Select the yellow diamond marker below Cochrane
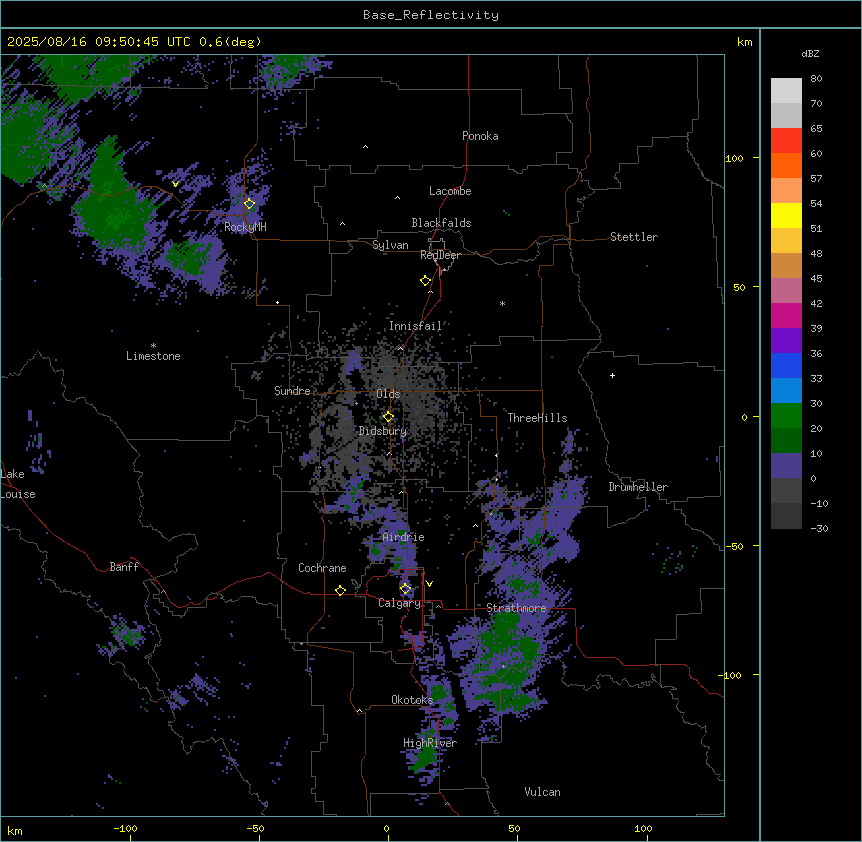Image resolution: width=862 pixels, height=842 pixels. (340, 590)
